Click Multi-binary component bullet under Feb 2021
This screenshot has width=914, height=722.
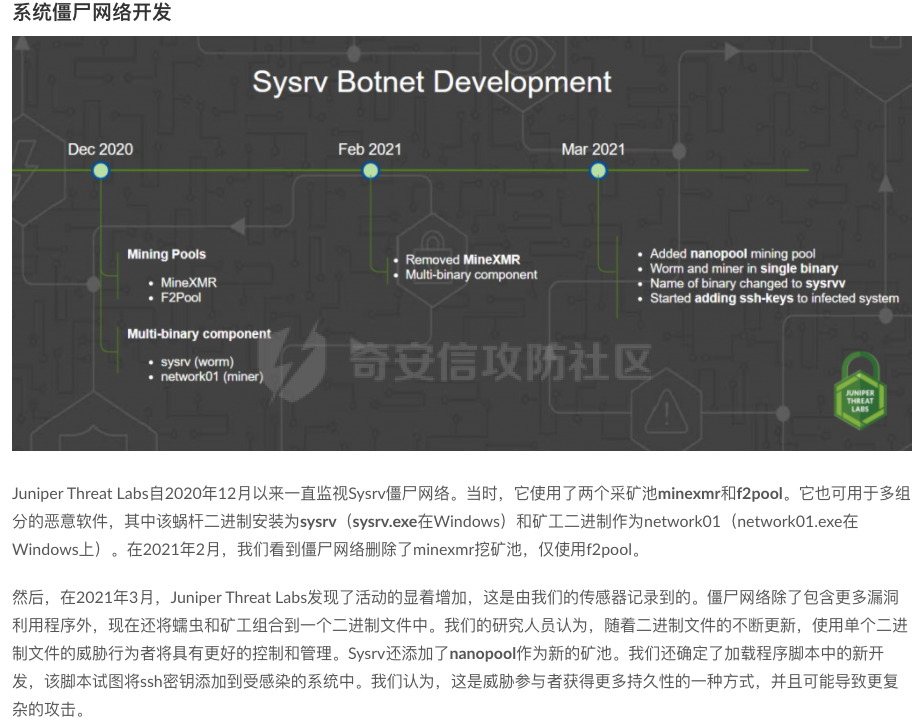coord(472,274)
